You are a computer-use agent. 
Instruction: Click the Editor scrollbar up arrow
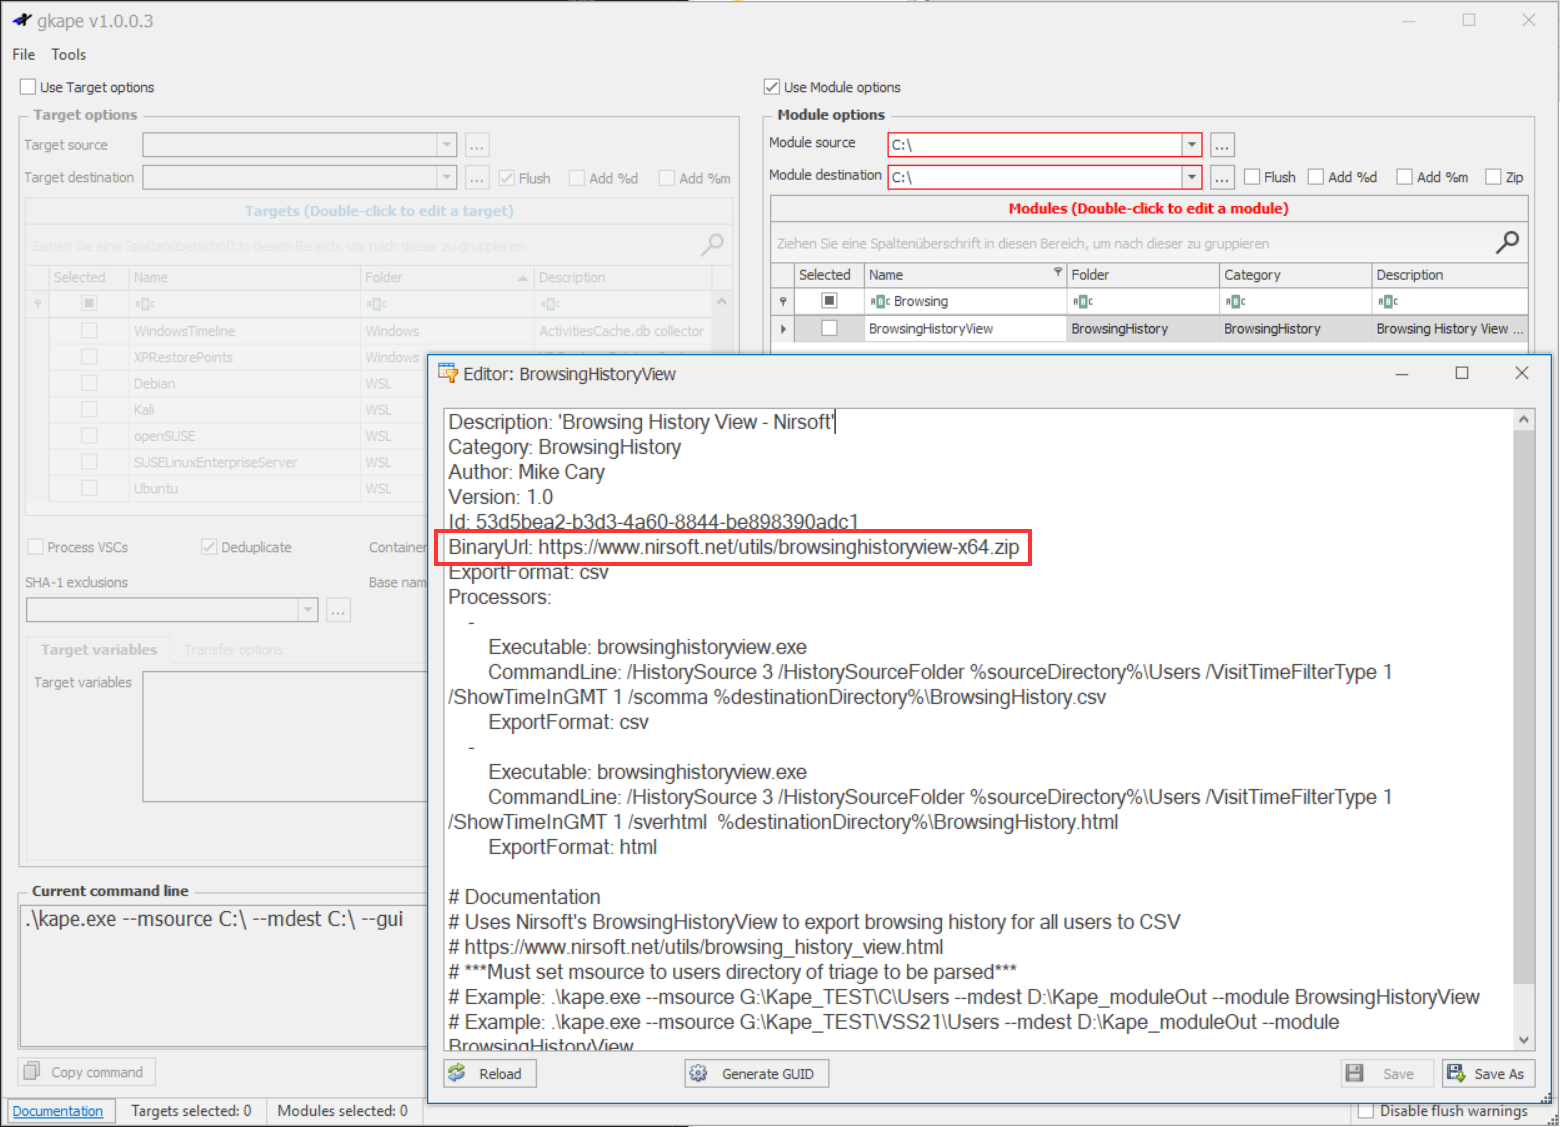(x=1523, y=419)
